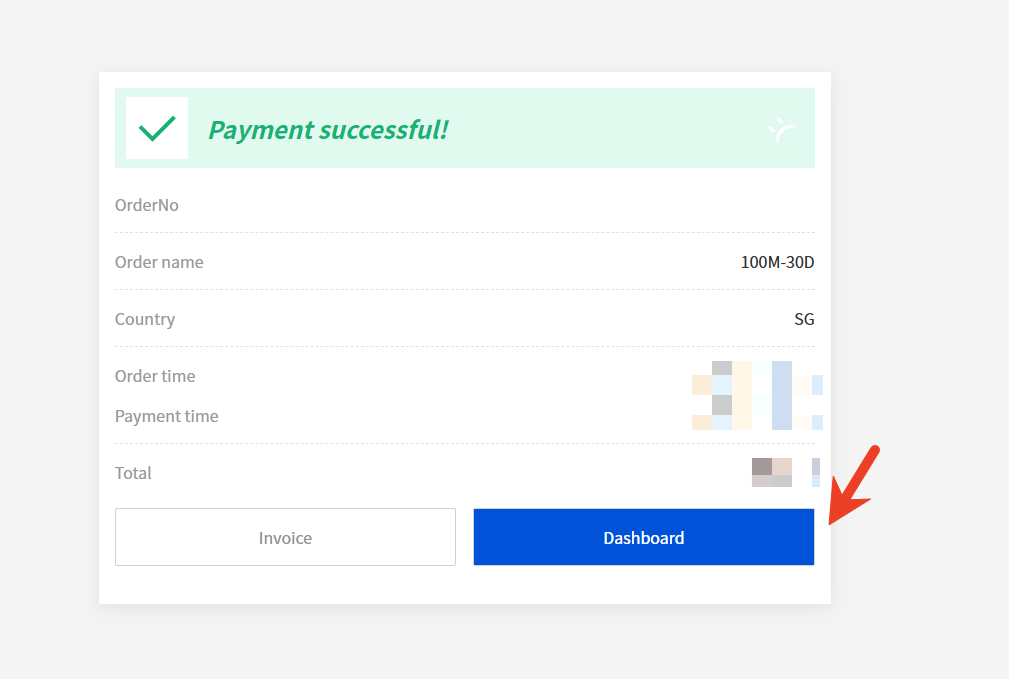Click the empty OrderNo value area
The image size is (1009, 679).
[700, 205]
